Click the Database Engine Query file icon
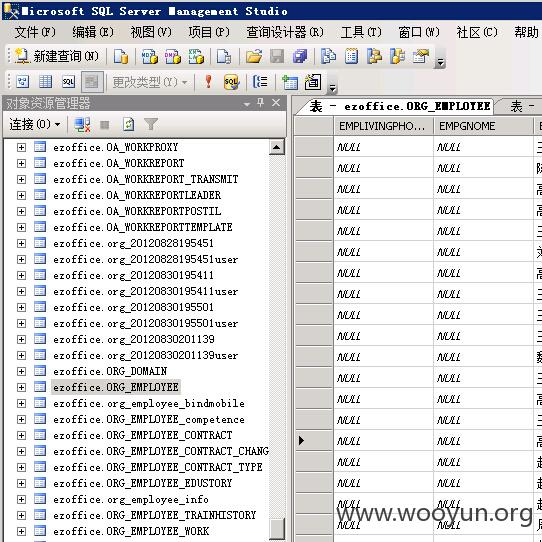 121,56
